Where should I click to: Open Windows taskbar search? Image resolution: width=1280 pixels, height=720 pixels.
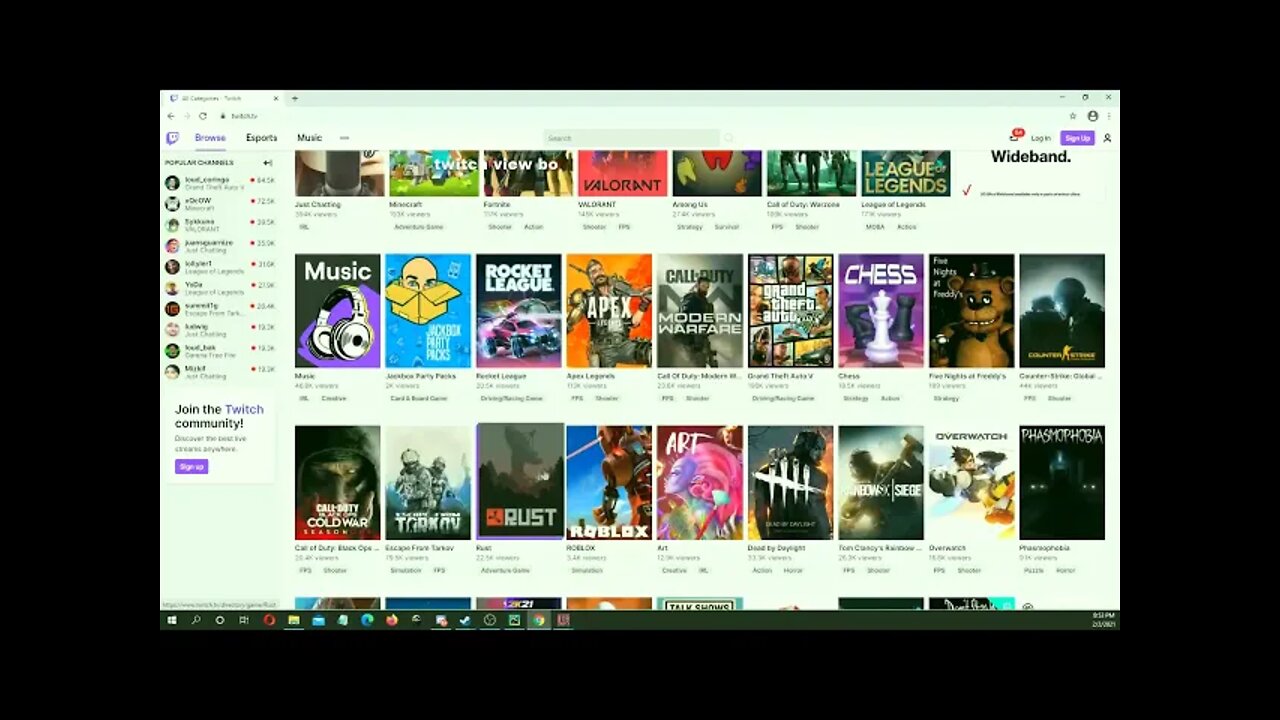pos(196,620)
